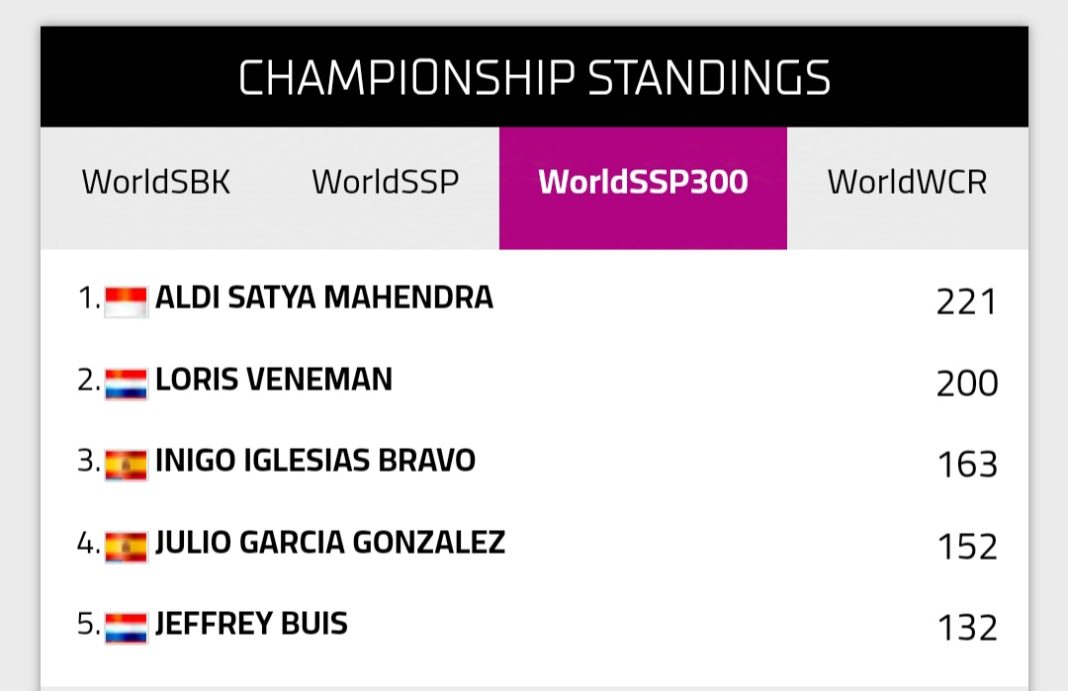Click the Dutch flag beside Loris Veneman
Screen dimensions: 1068x691
coord(126,383)
